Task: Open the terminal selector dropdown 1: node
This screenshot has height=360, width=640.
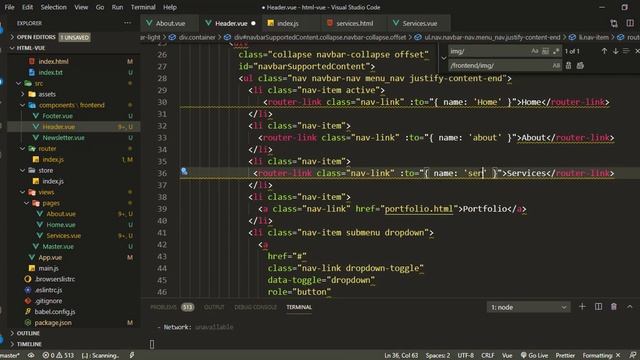Action: pos(528,307)
